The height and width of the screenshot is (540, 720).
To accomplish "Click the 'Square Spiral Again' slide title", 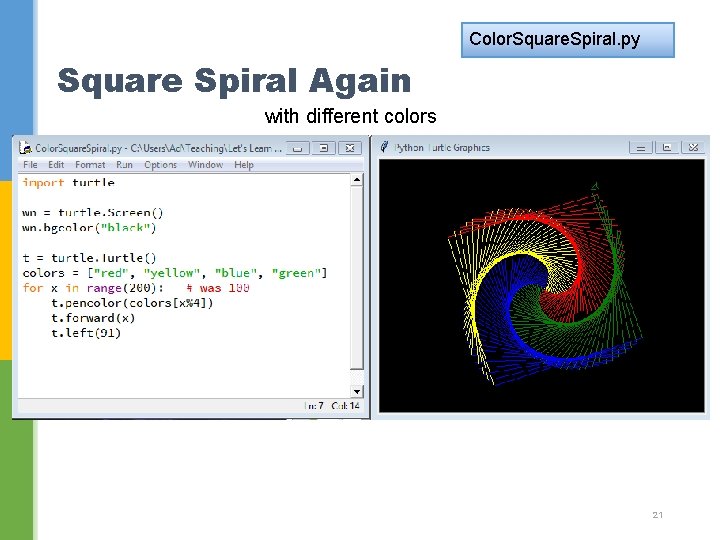I will coord(234,81).
